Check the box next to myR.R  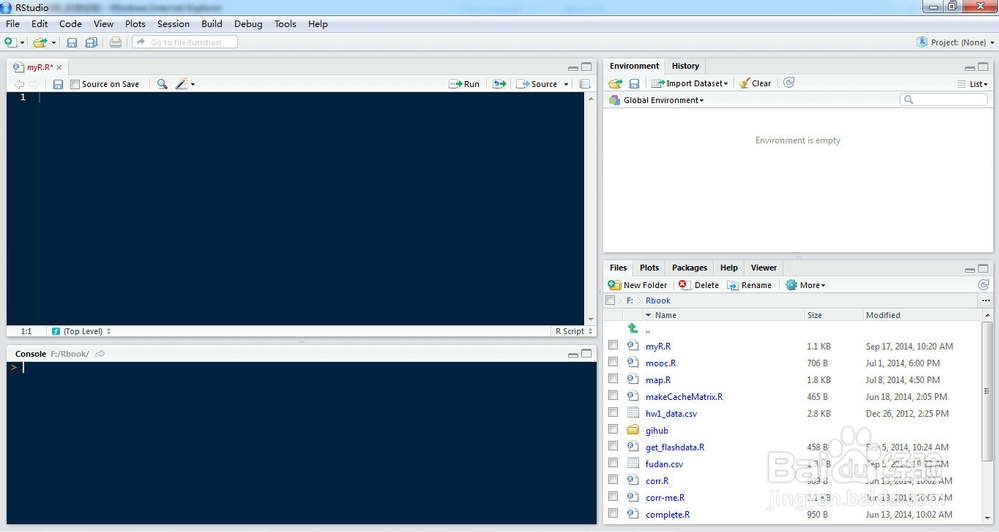point(613,346)
